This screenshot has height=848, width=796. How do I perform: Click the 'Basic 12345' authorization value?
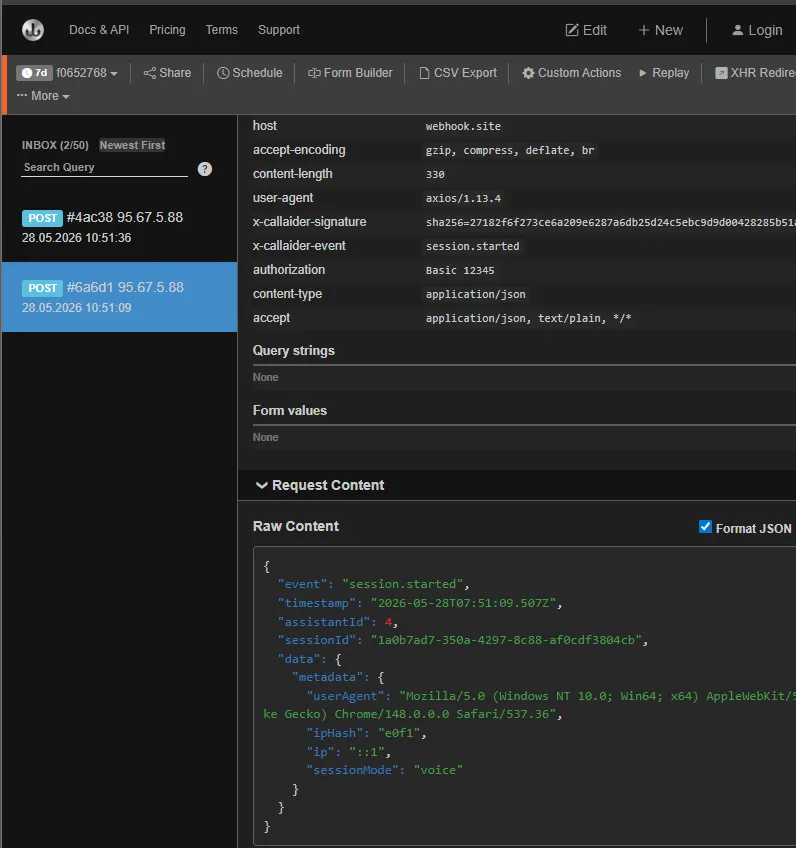(x=460, y=270)
